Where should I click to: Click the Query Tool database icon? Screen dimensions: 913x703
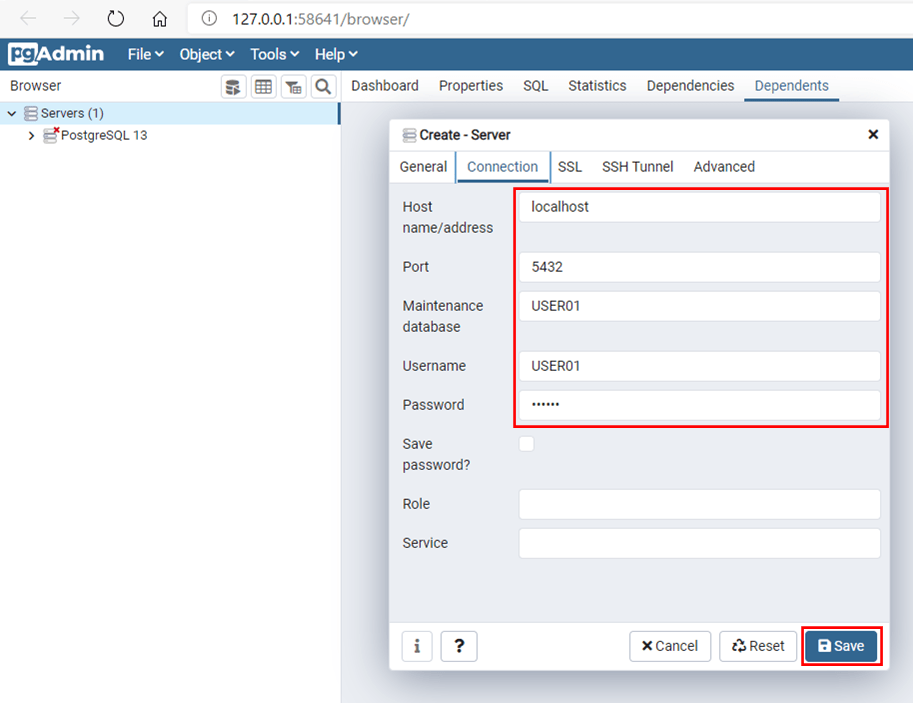pyautogui.click(x=233, y=87)
